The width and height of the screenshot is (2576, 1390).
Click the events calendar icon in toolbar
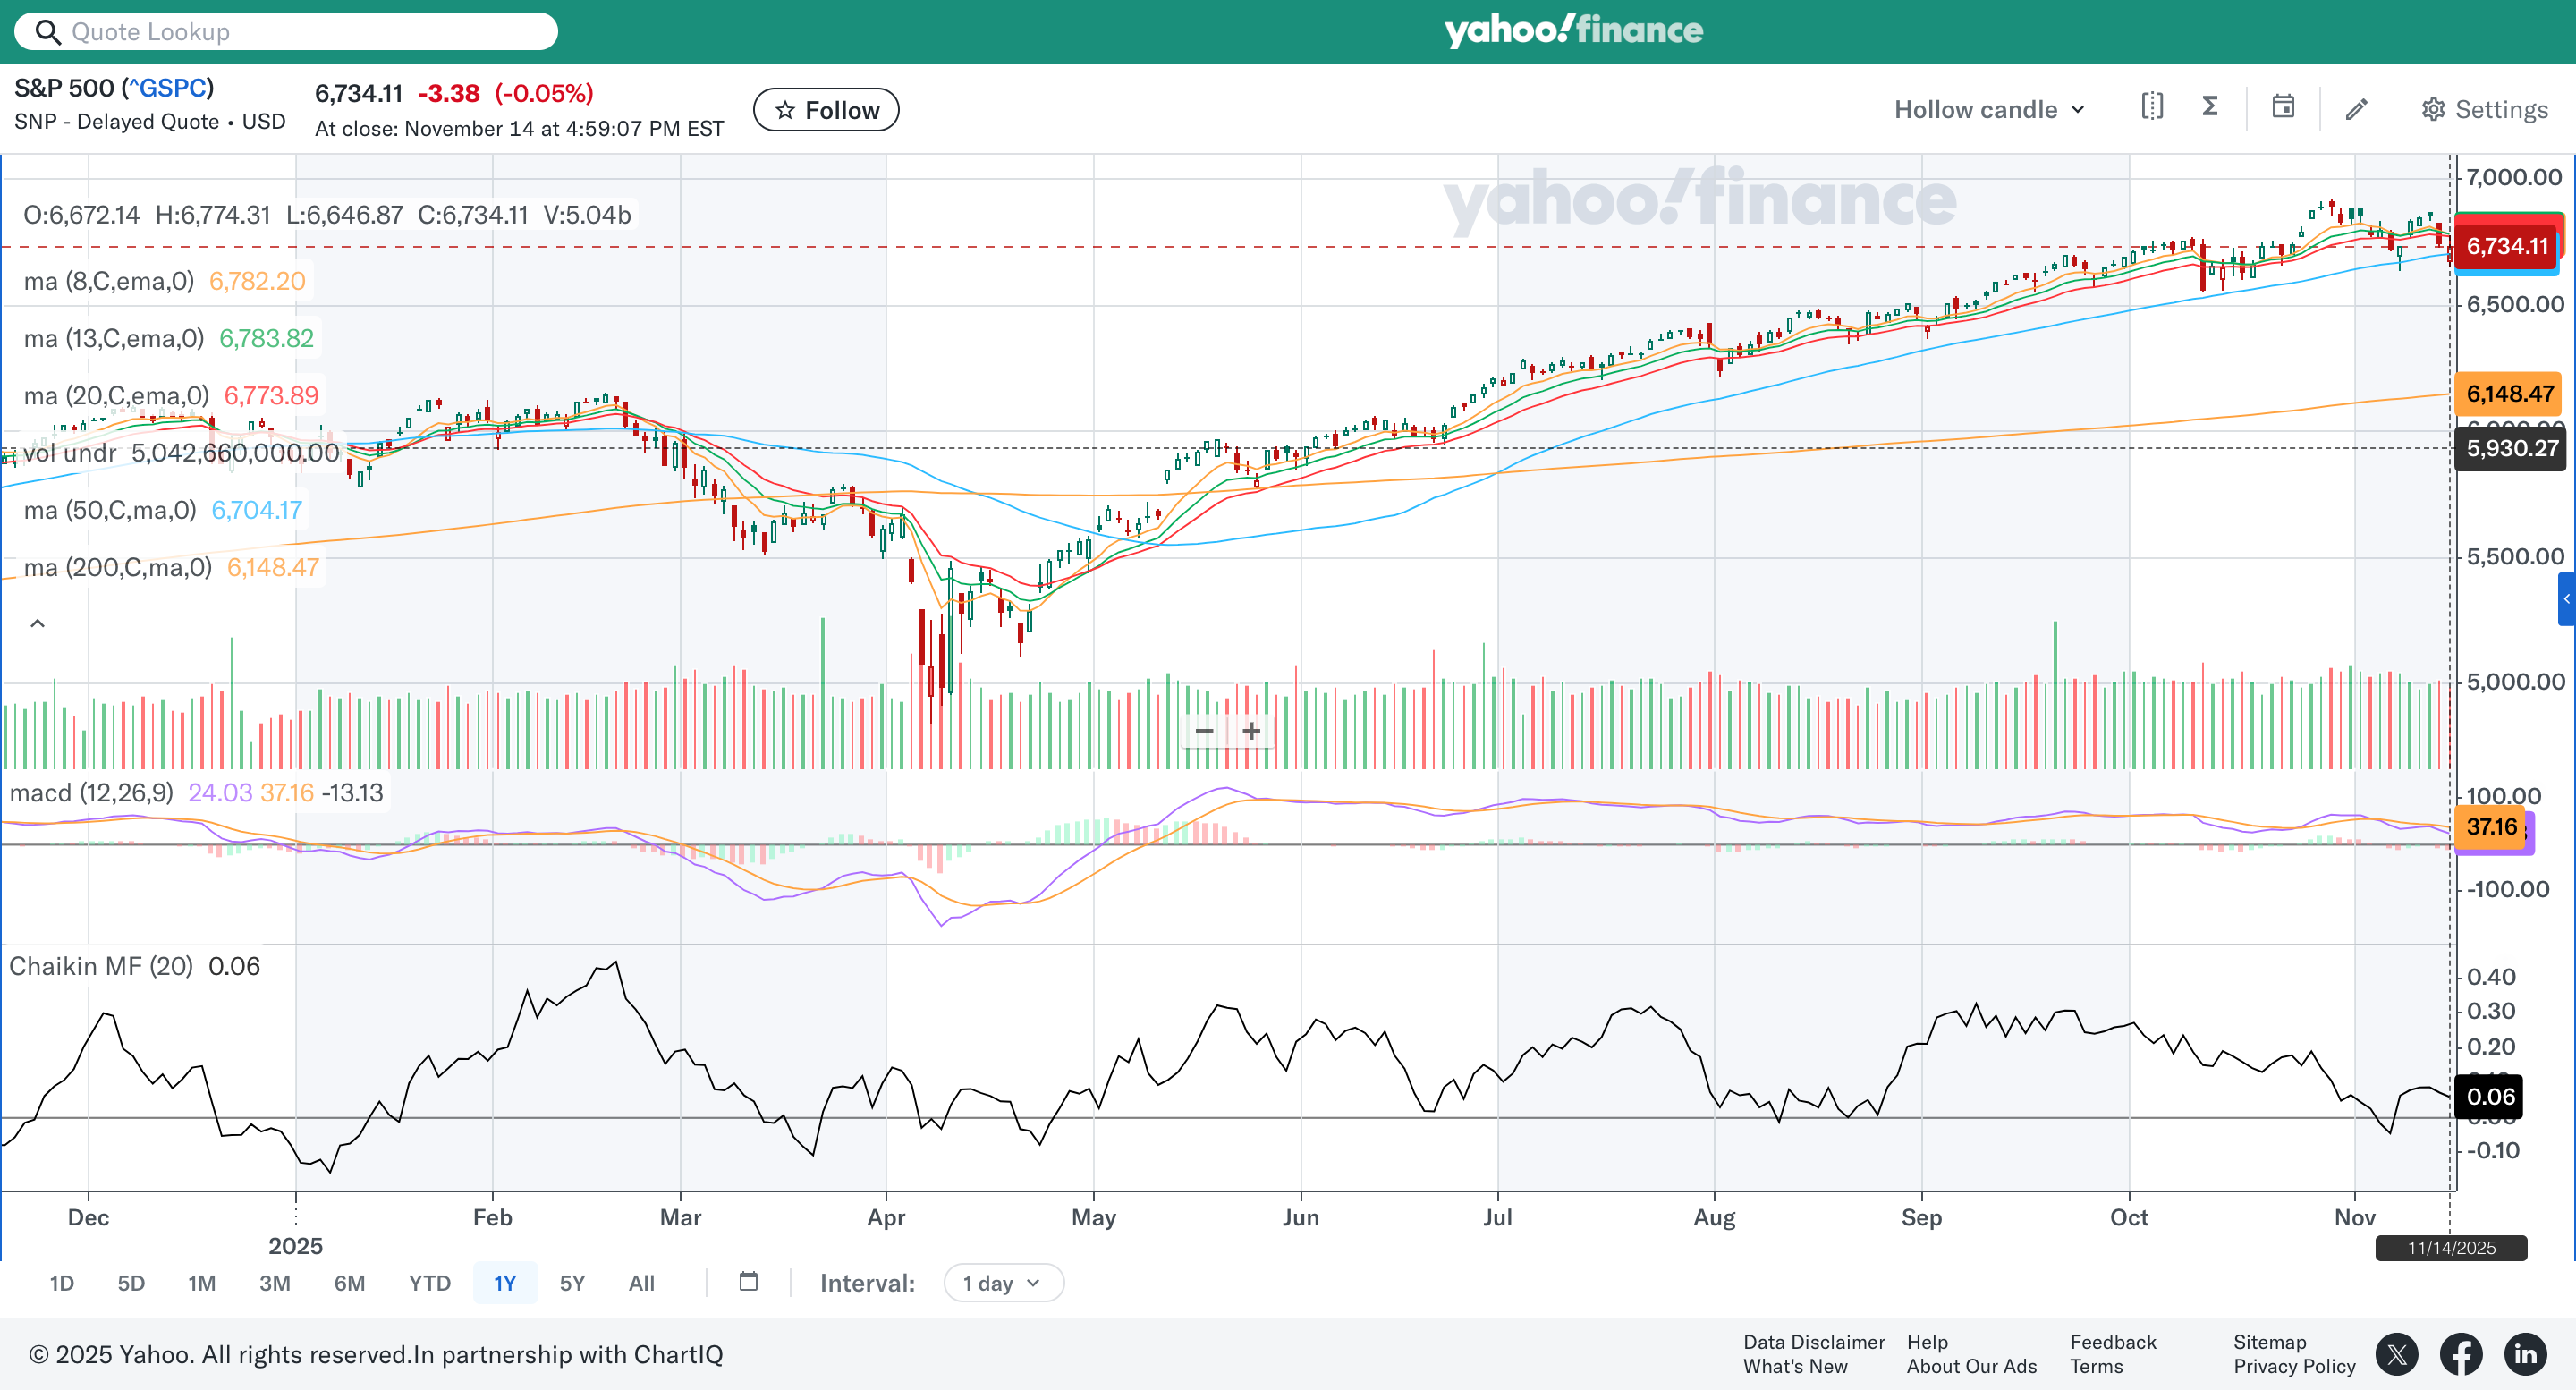tap(2283, 107)
